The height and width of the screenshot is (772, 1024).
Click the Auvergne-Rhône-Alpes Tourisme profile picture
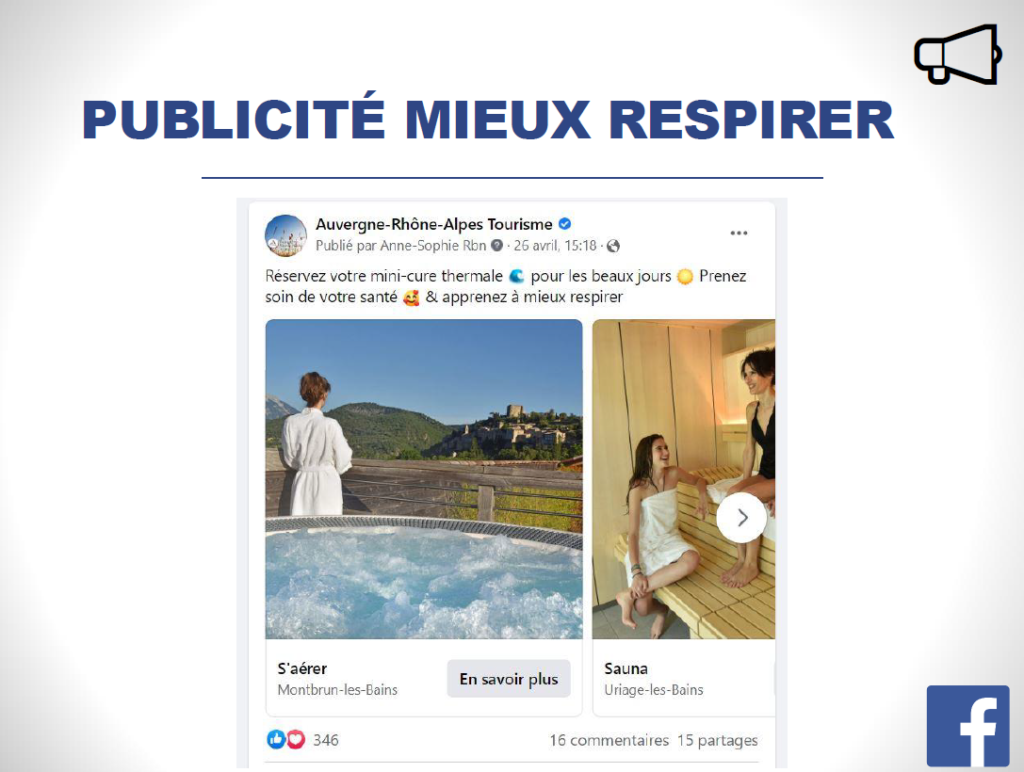click(285, 235)
